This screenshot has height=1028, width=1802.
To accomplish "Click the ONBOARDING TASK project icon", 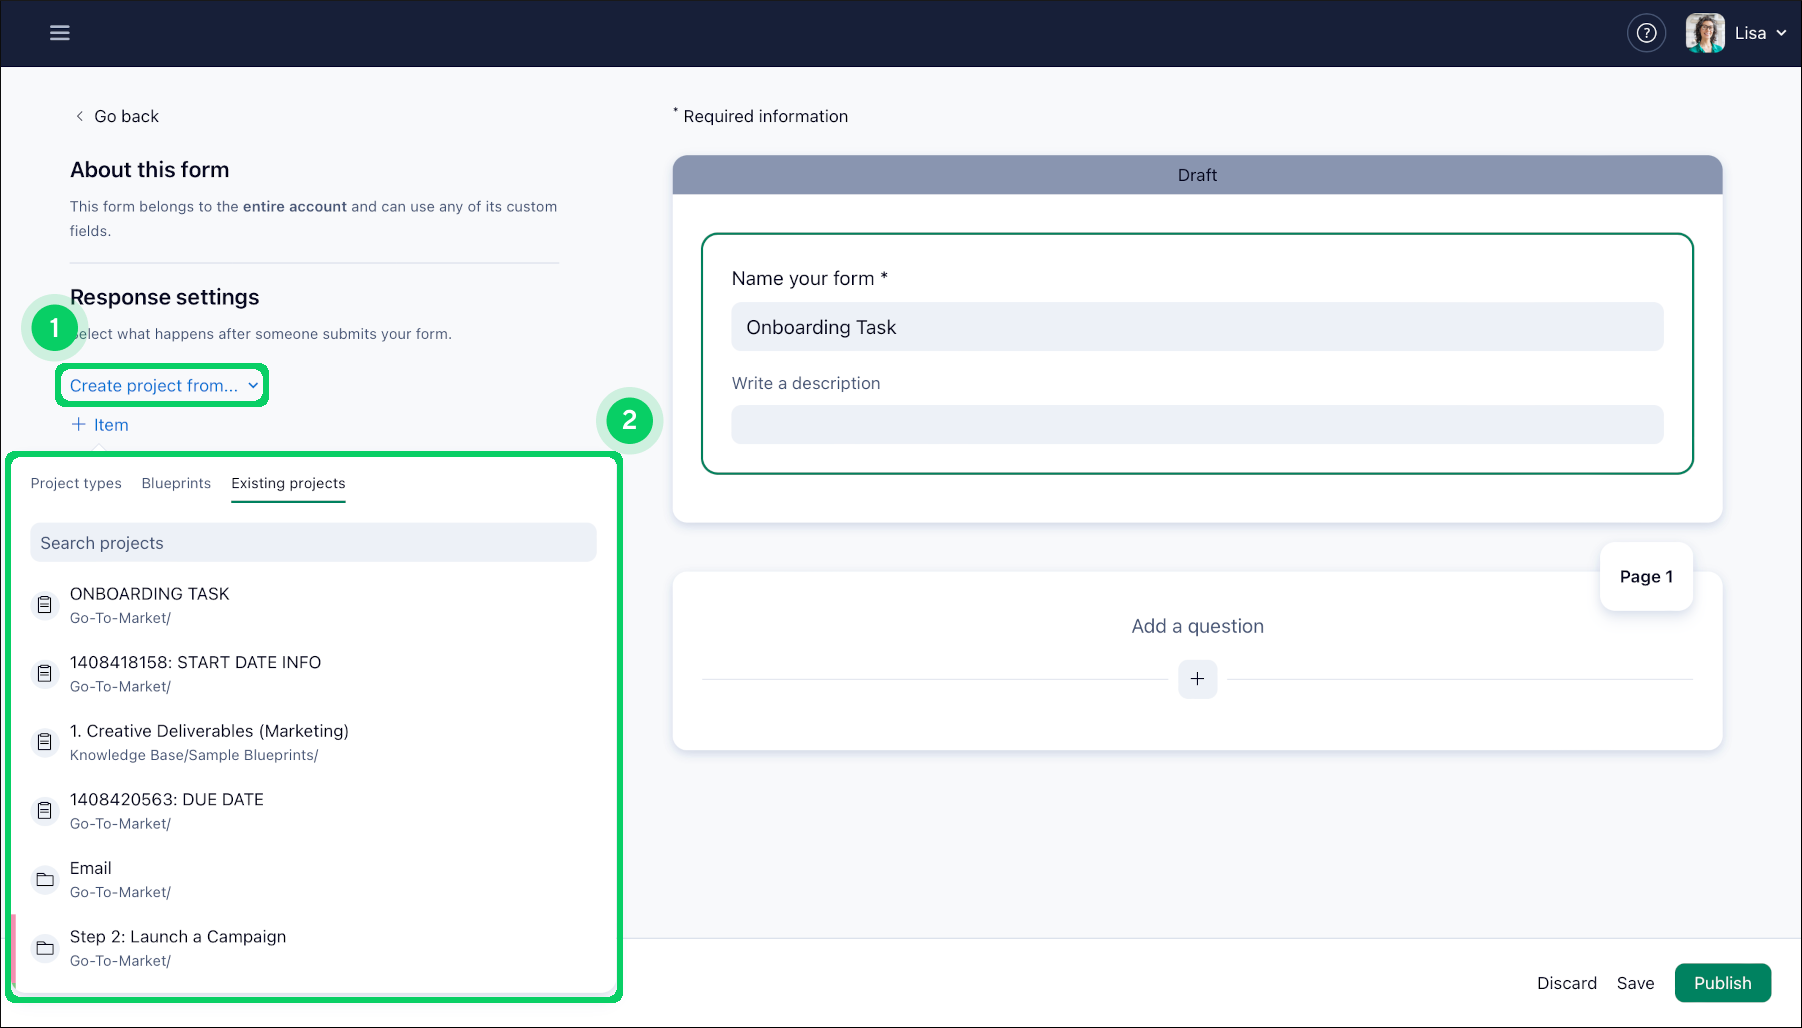I will tap(45, 605).
